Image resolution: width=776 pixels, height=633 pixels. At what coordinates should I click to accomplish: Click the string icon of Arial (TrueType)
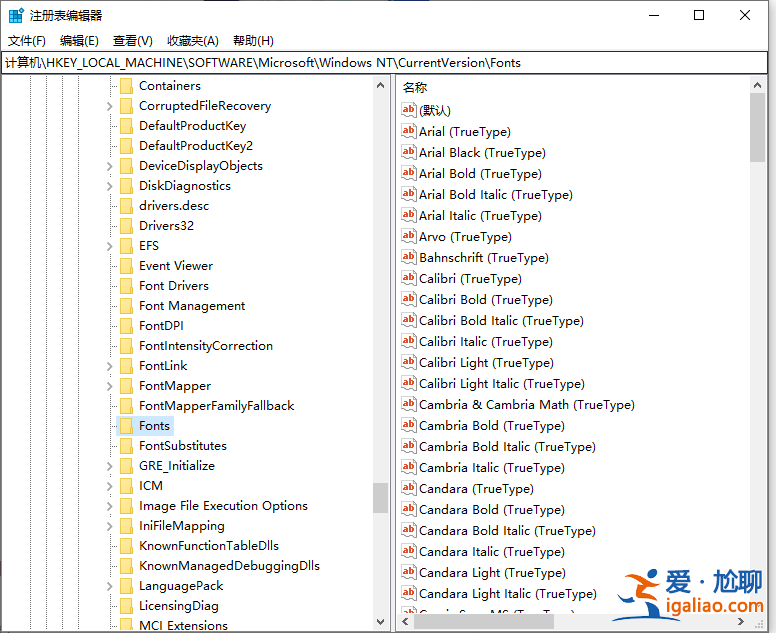(x=408, y=131)
